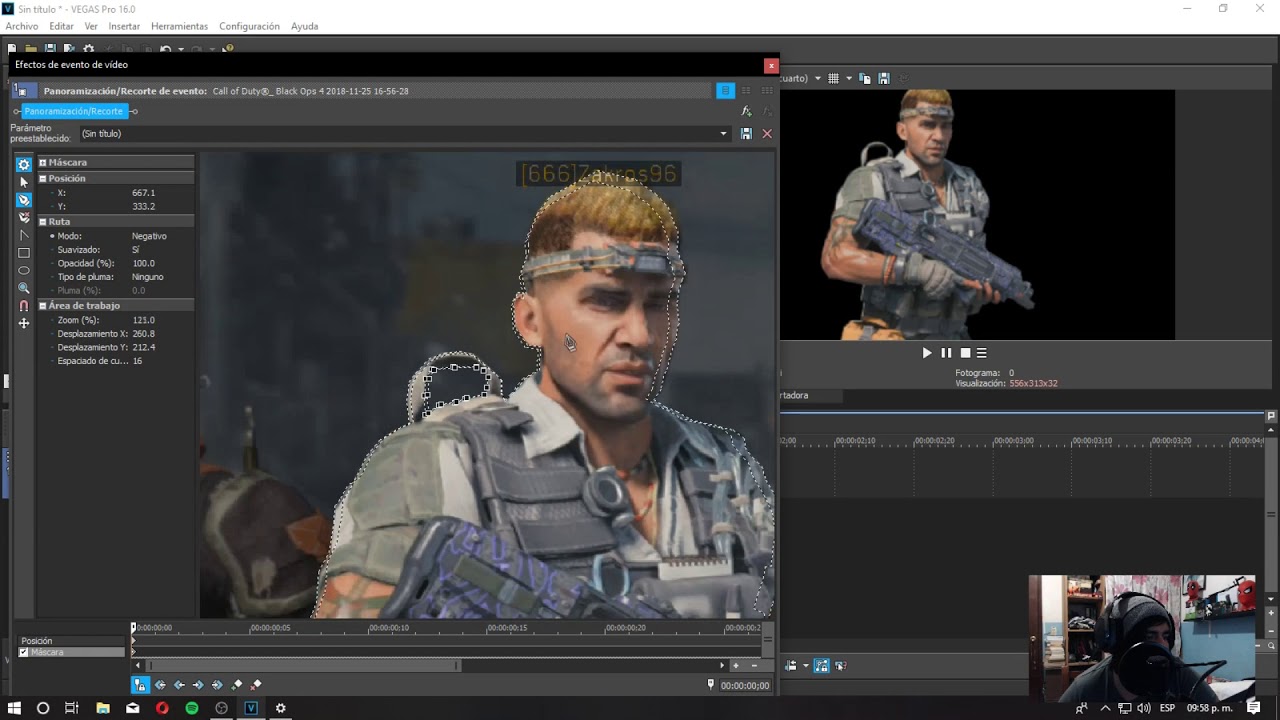Jump to first keyframe button
This screenshot has width=1280, height=720.
pos(160,685)
